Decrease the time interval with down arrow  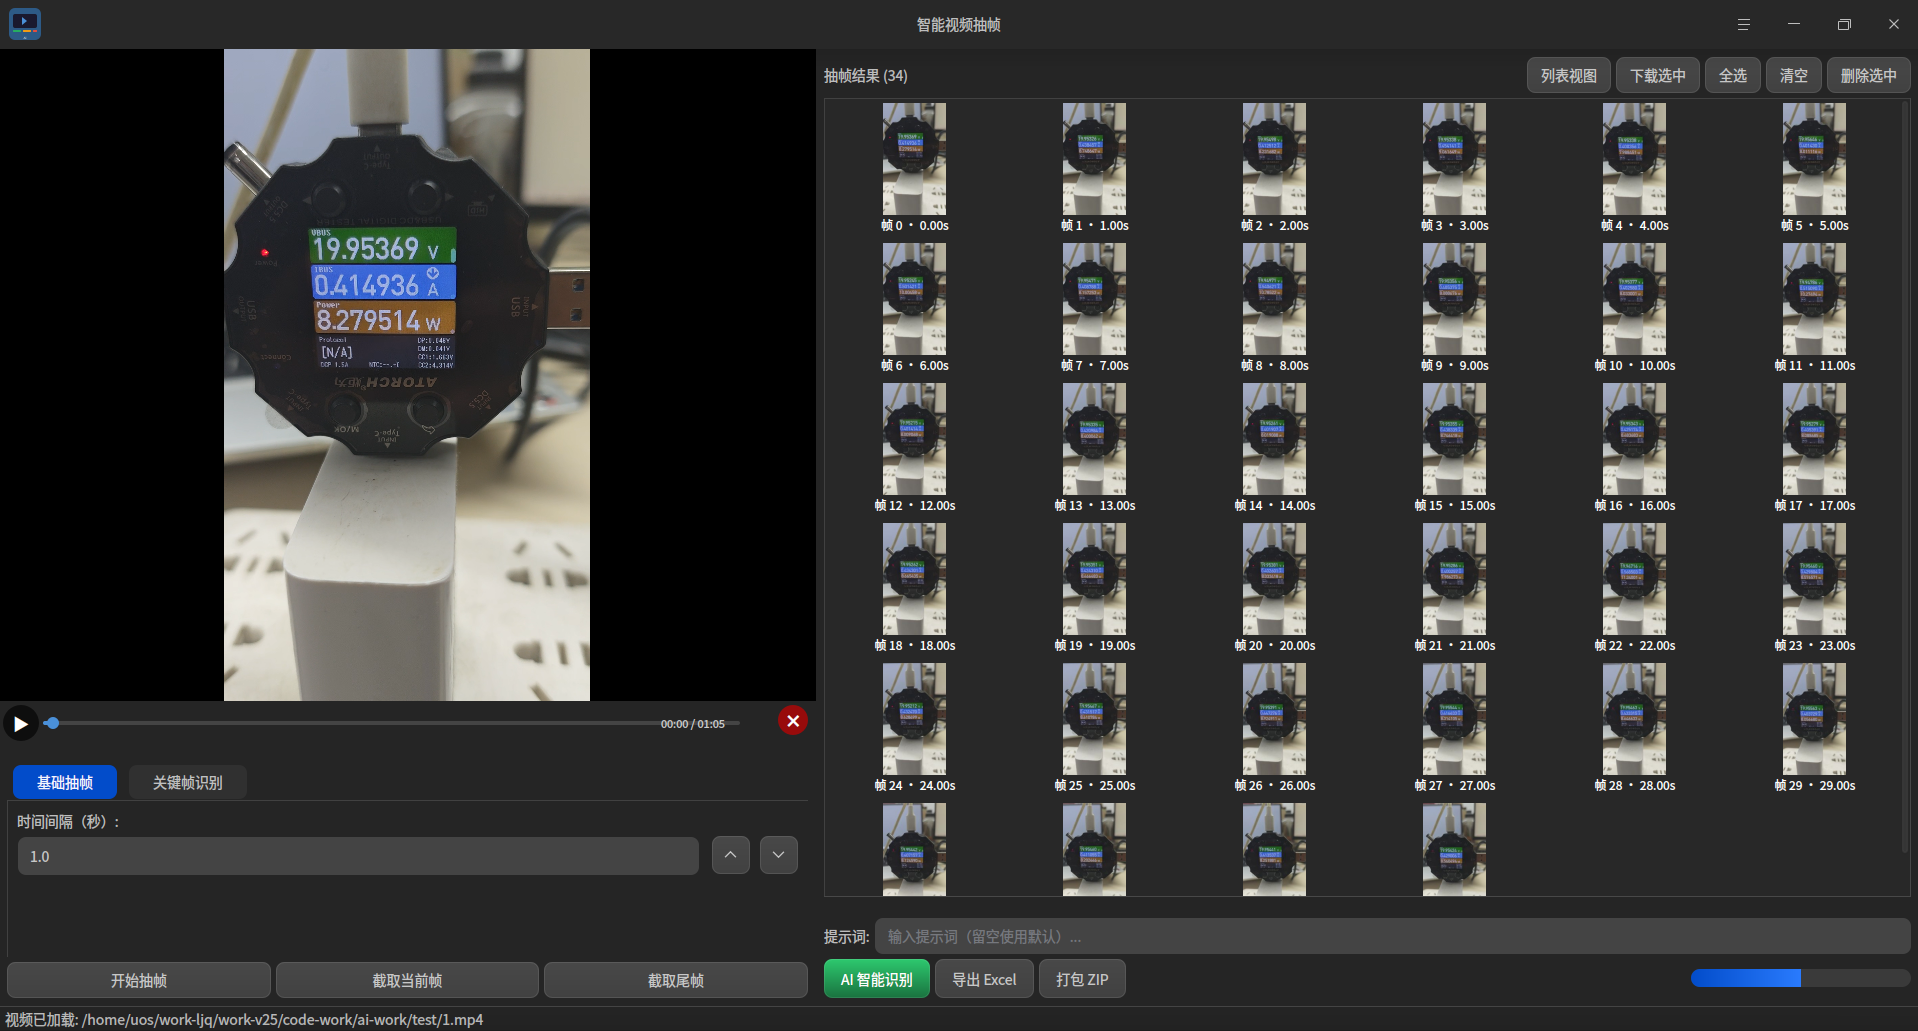[778, 855]
